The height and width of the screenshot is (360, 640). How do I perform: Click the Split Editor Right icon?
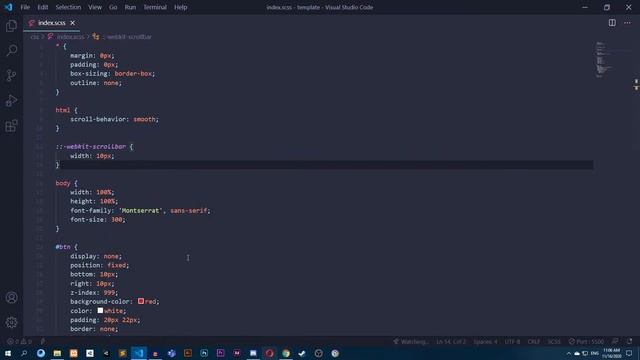click(x=612, y=23)
